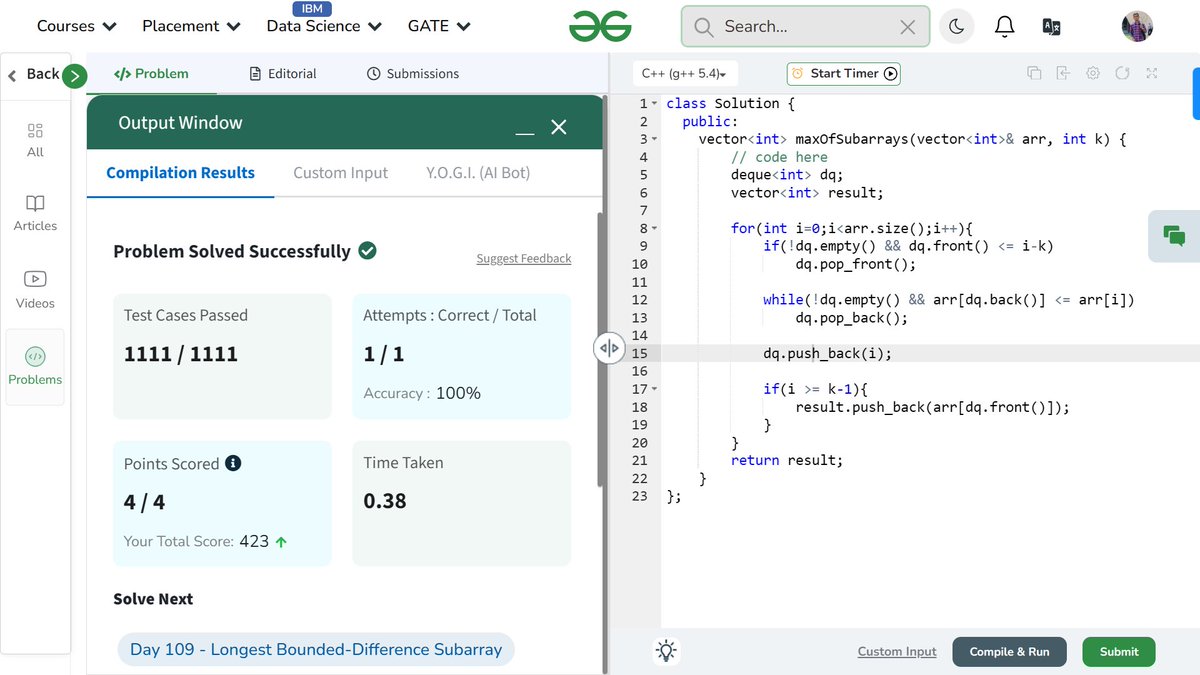
Task: Open the floating chat bubble icon
Action: point(1174,236)
